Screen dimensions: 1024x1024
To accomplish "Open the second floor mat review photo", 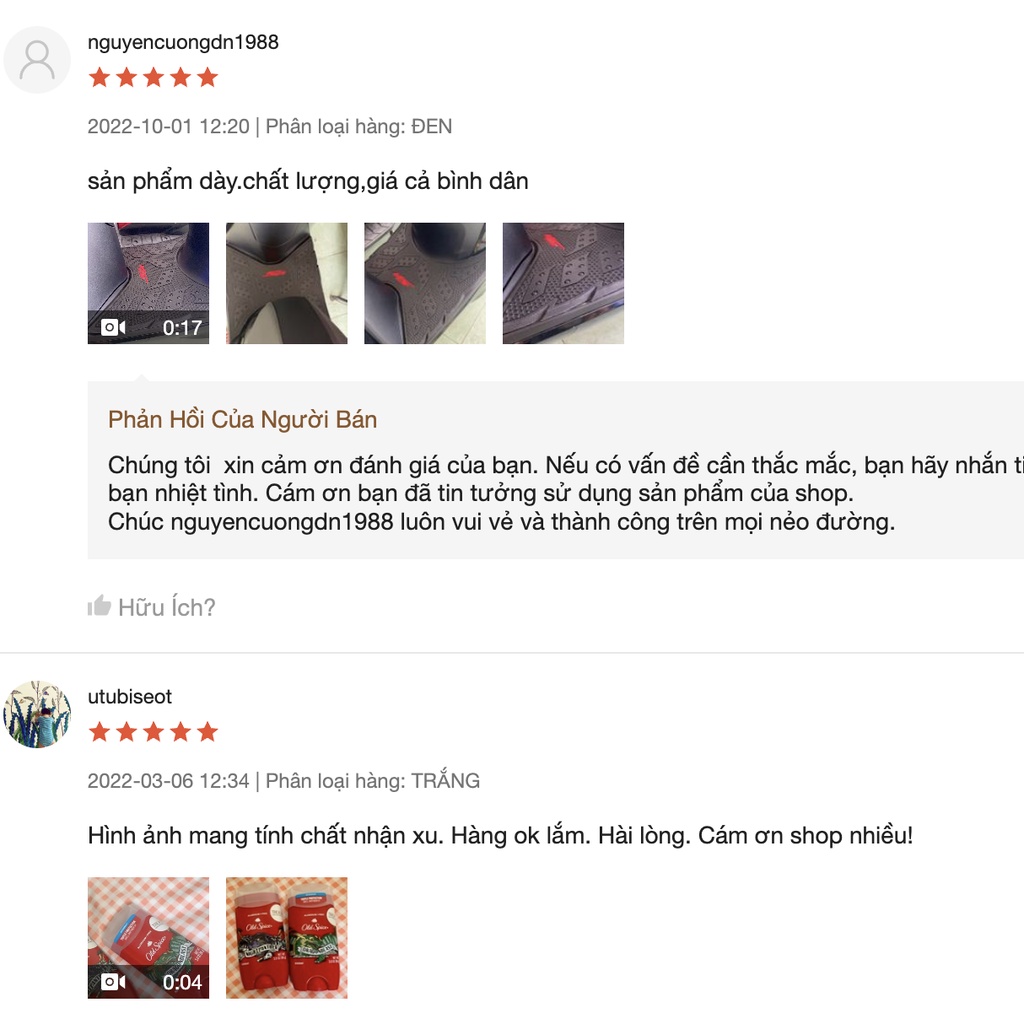I will 287,283.
